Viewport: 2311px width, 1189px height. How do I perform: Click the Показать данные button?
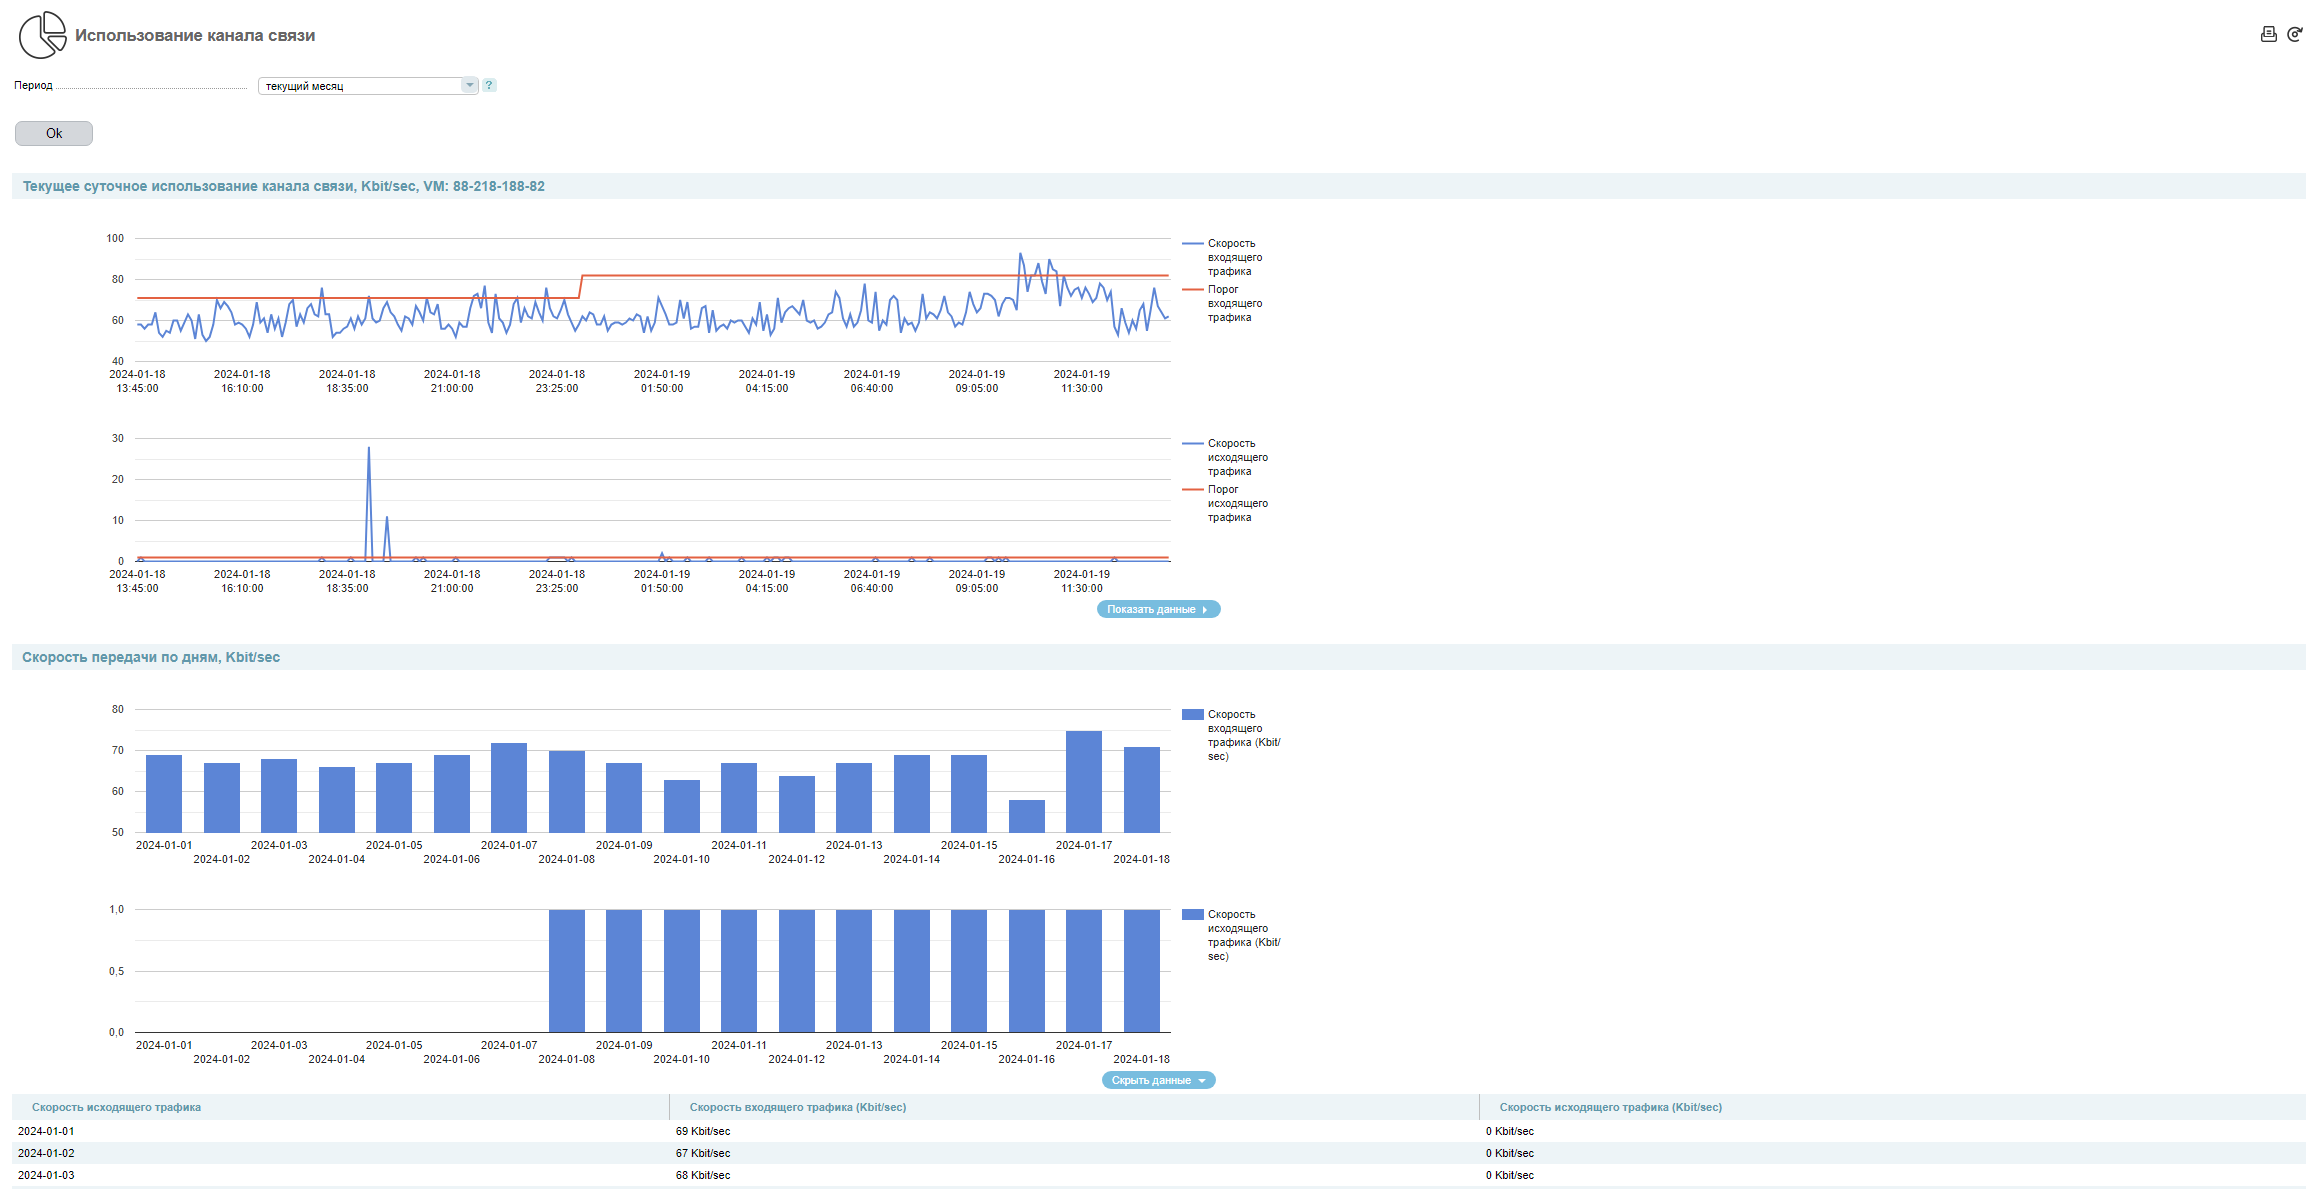pos(1158,609)
